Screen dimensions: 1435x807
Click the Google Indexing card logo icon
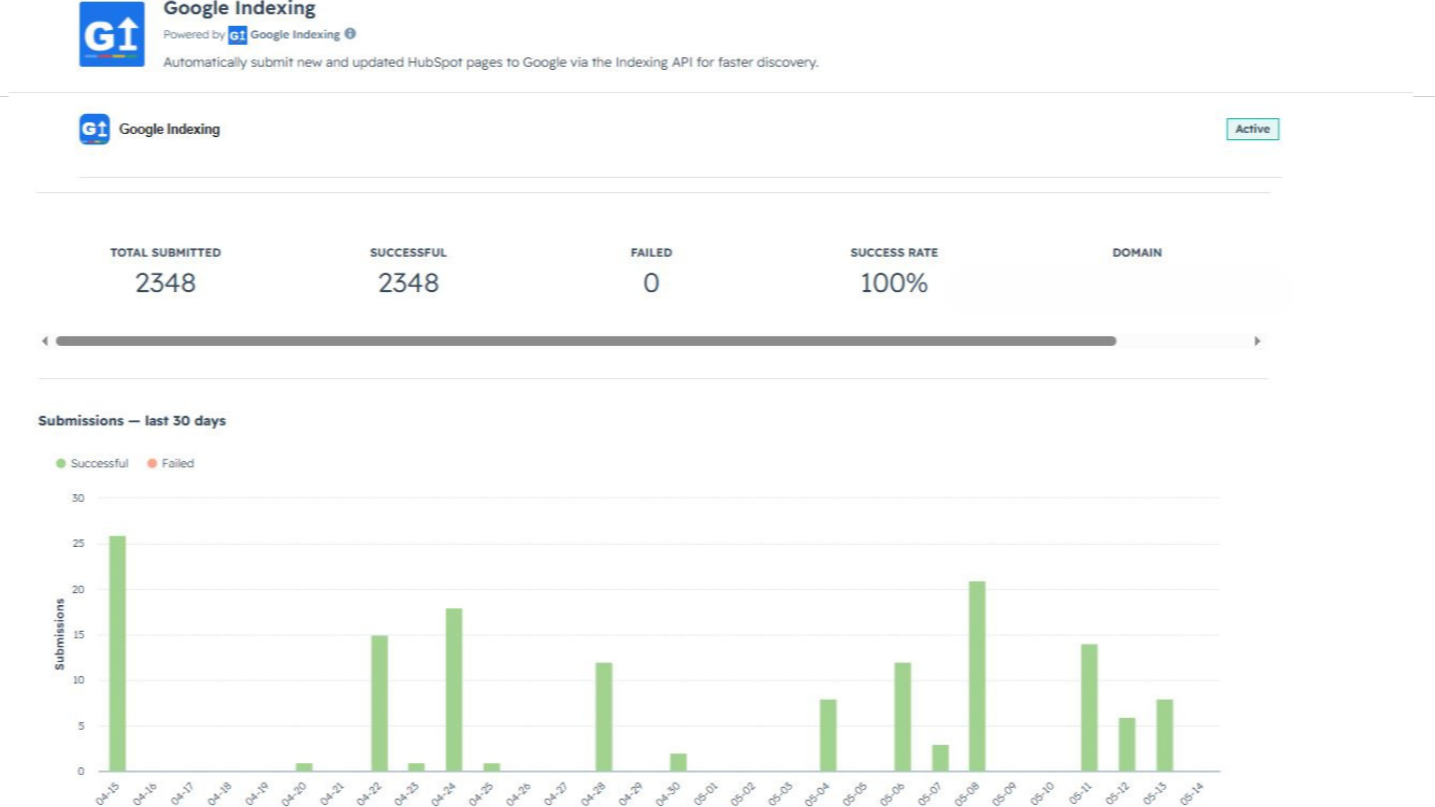coord(94,129)
